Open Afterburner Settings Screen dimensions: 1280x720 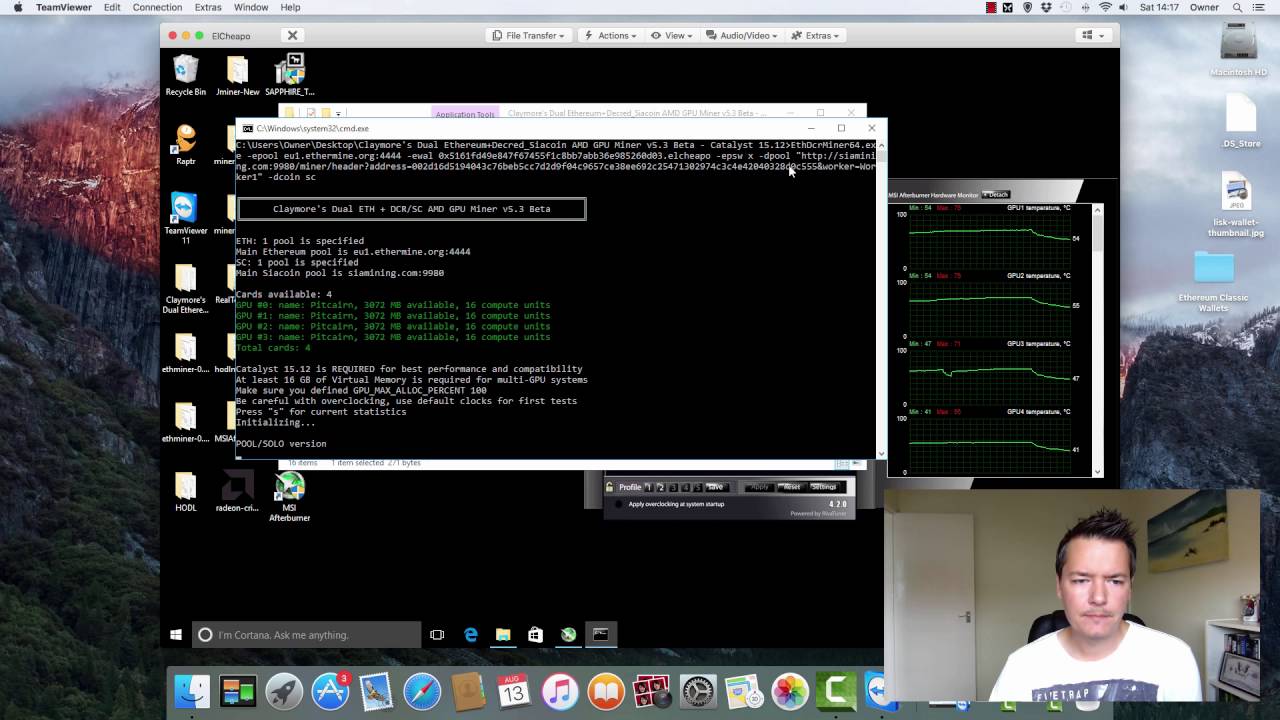pyautogui.click(x=824, y=487)
